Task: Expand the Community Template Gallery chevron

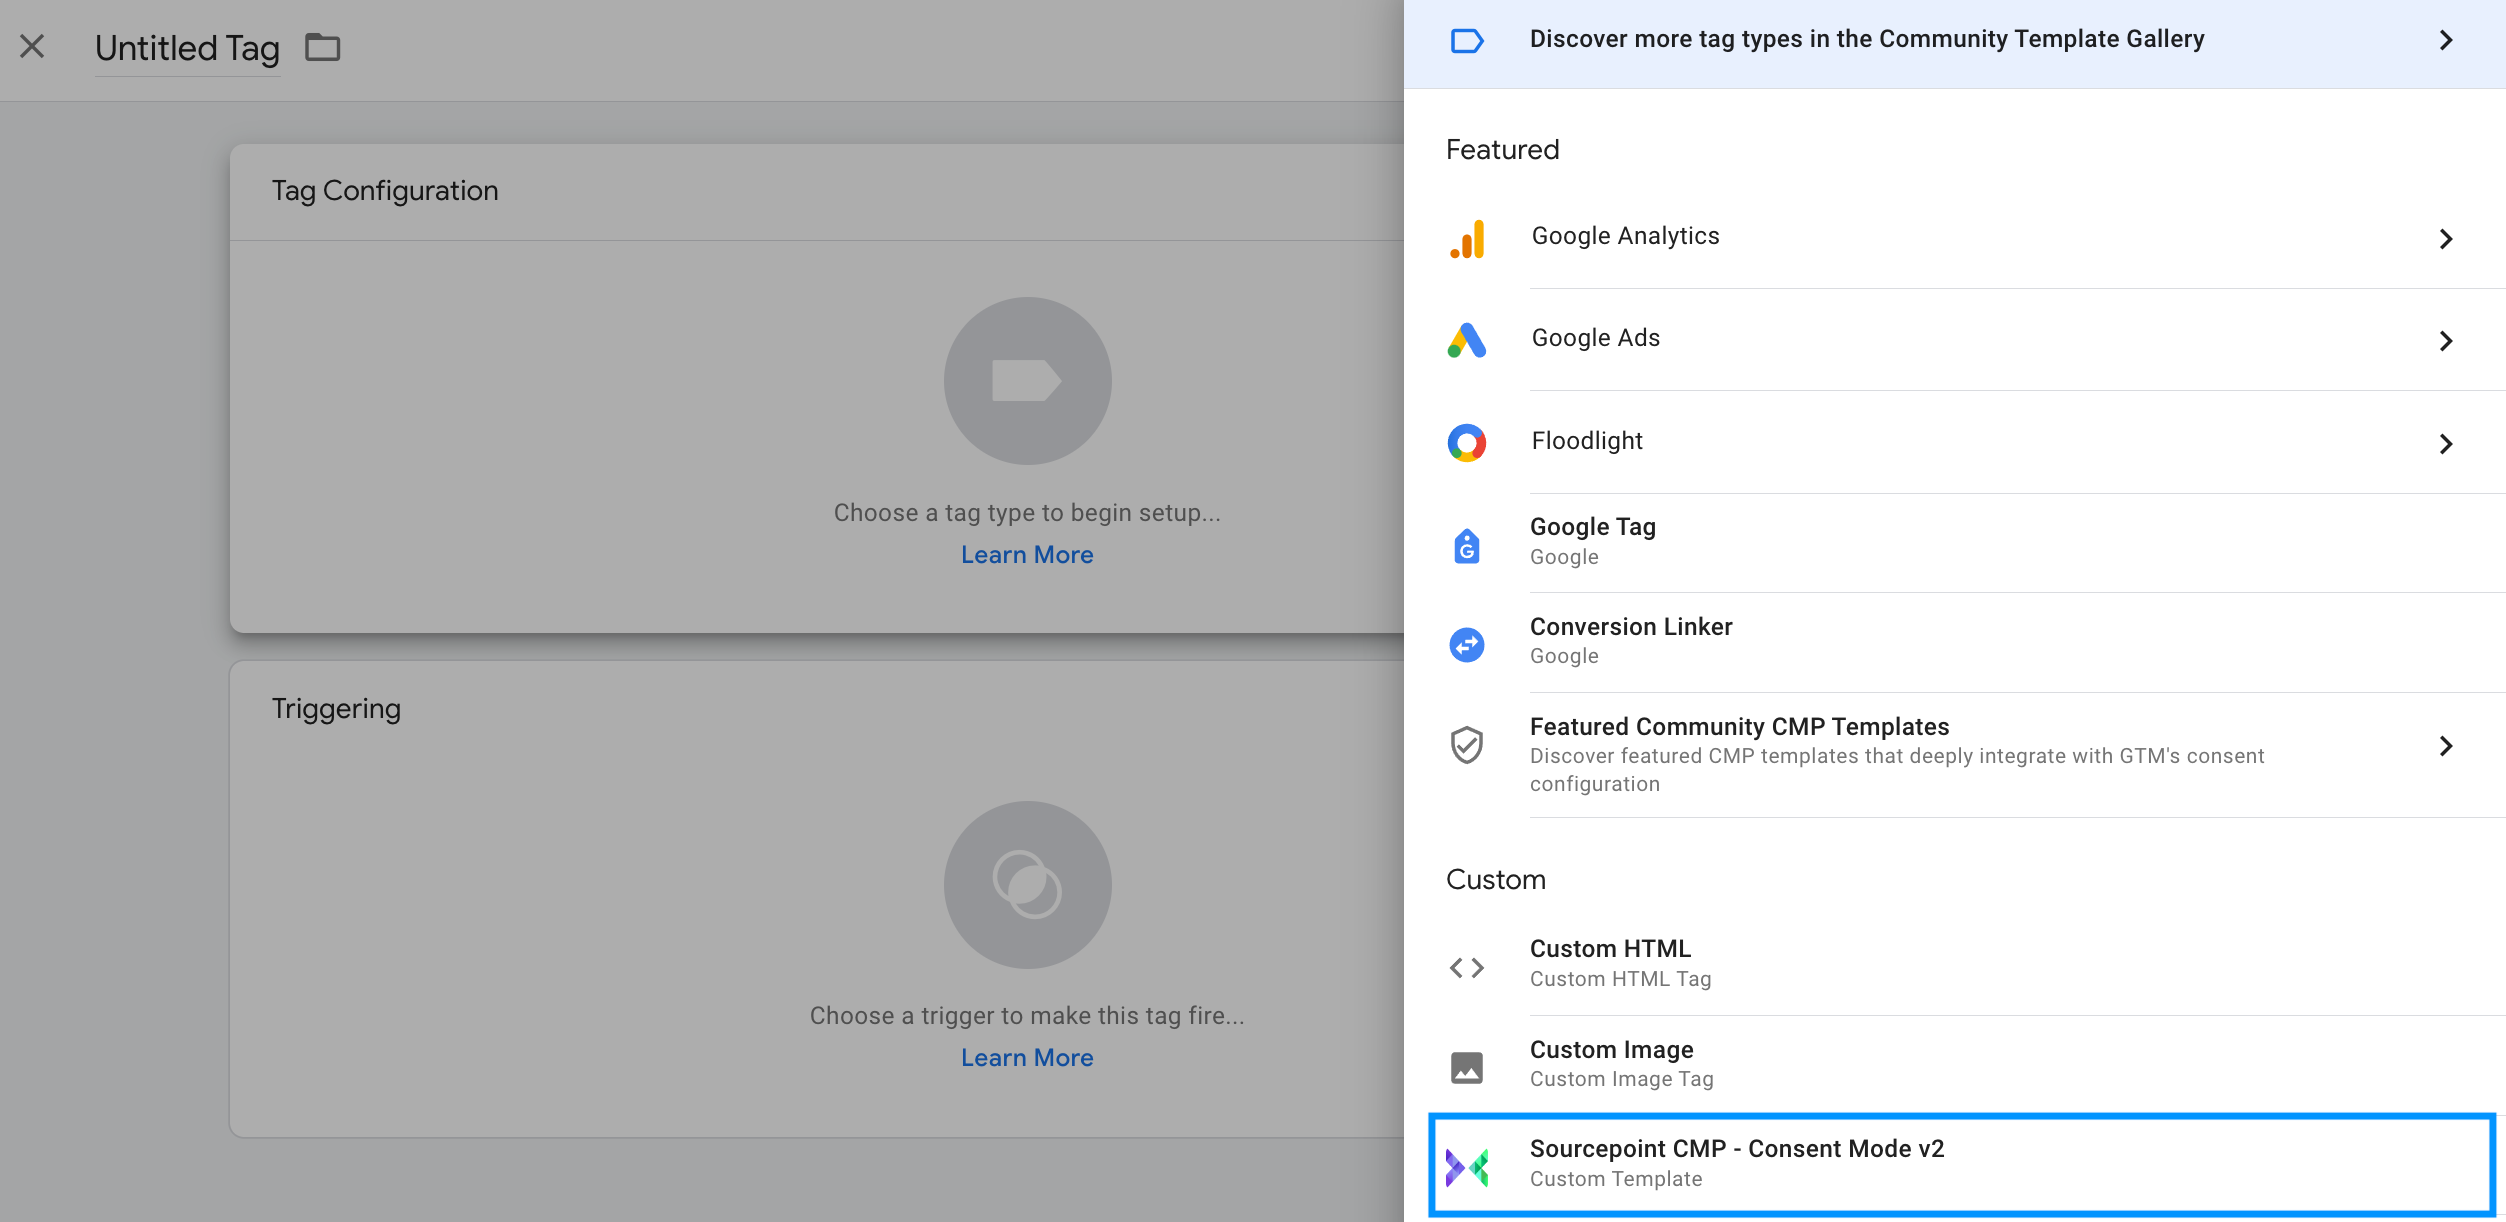Action: pos(2446,40)
